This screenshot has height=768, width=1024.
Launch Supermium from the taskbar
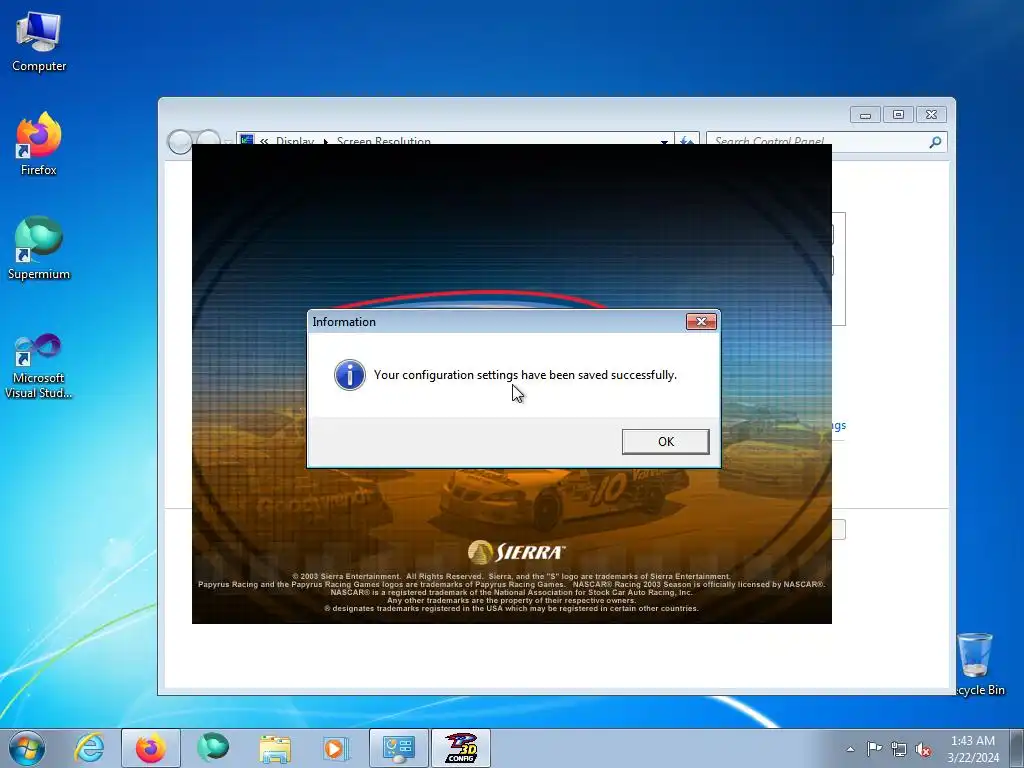click(x=213, y=748)
